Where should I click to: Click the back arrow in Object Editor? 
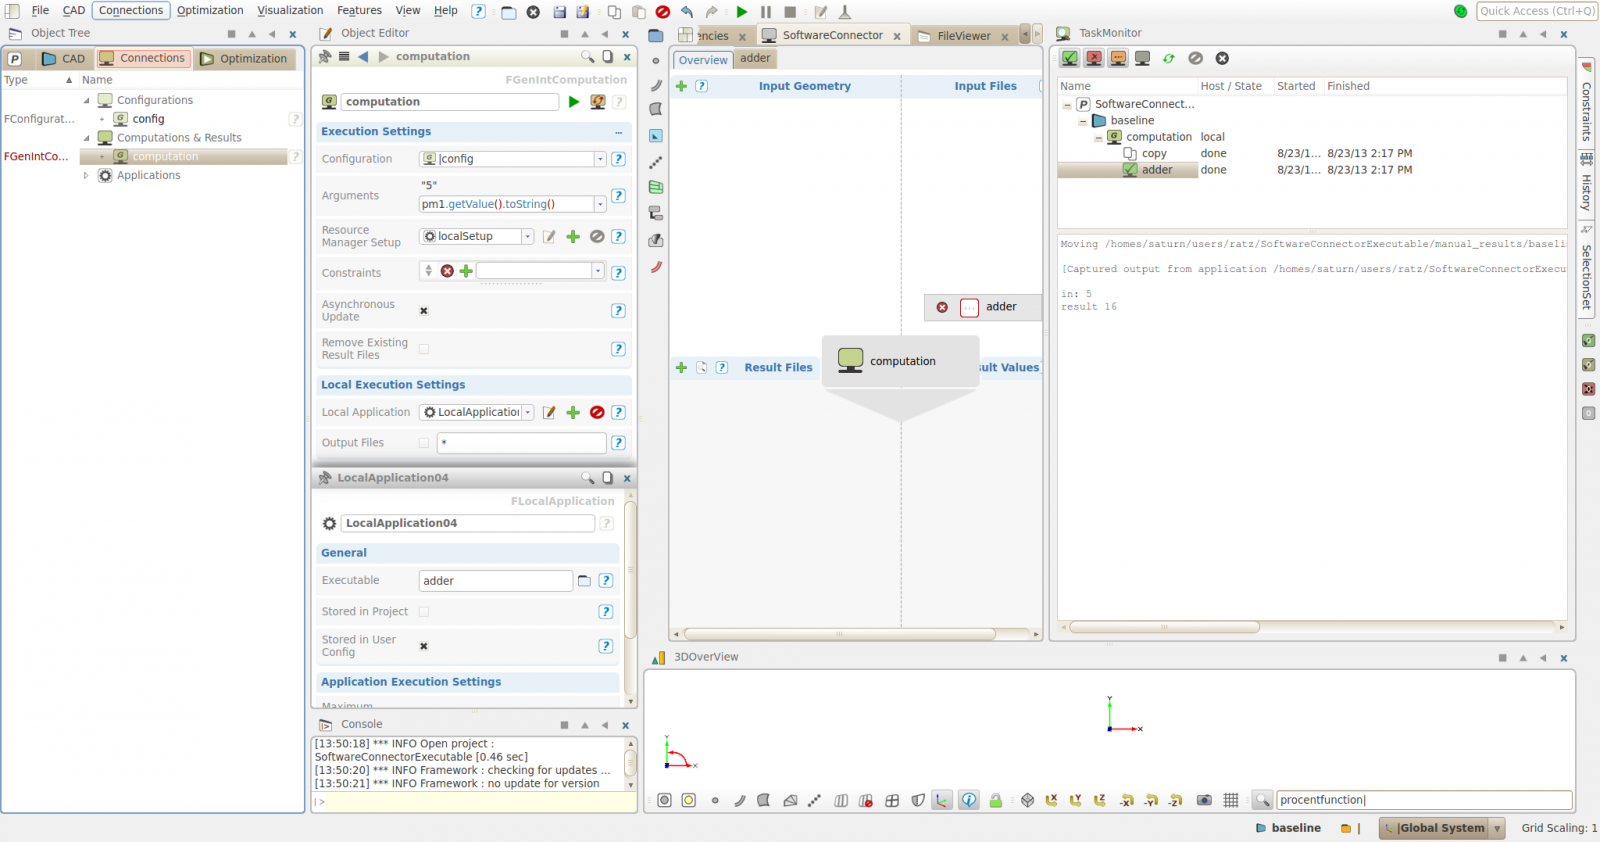(x=363, y=57)
